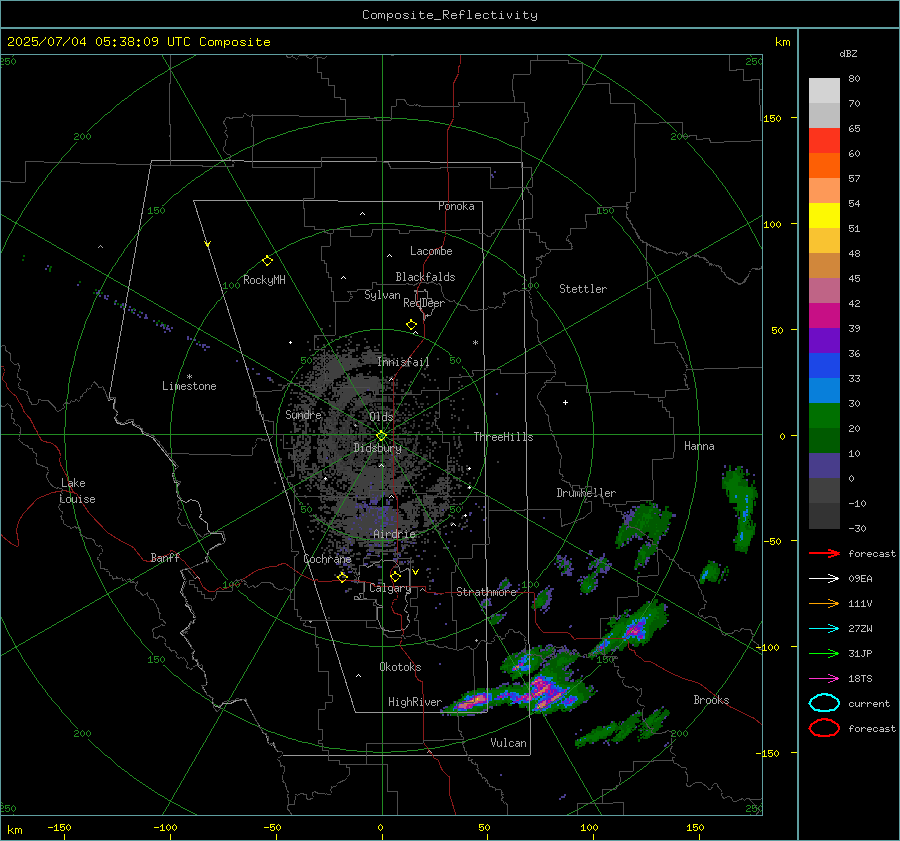
Task: Click the ThreeHills label
Action: 503,437
